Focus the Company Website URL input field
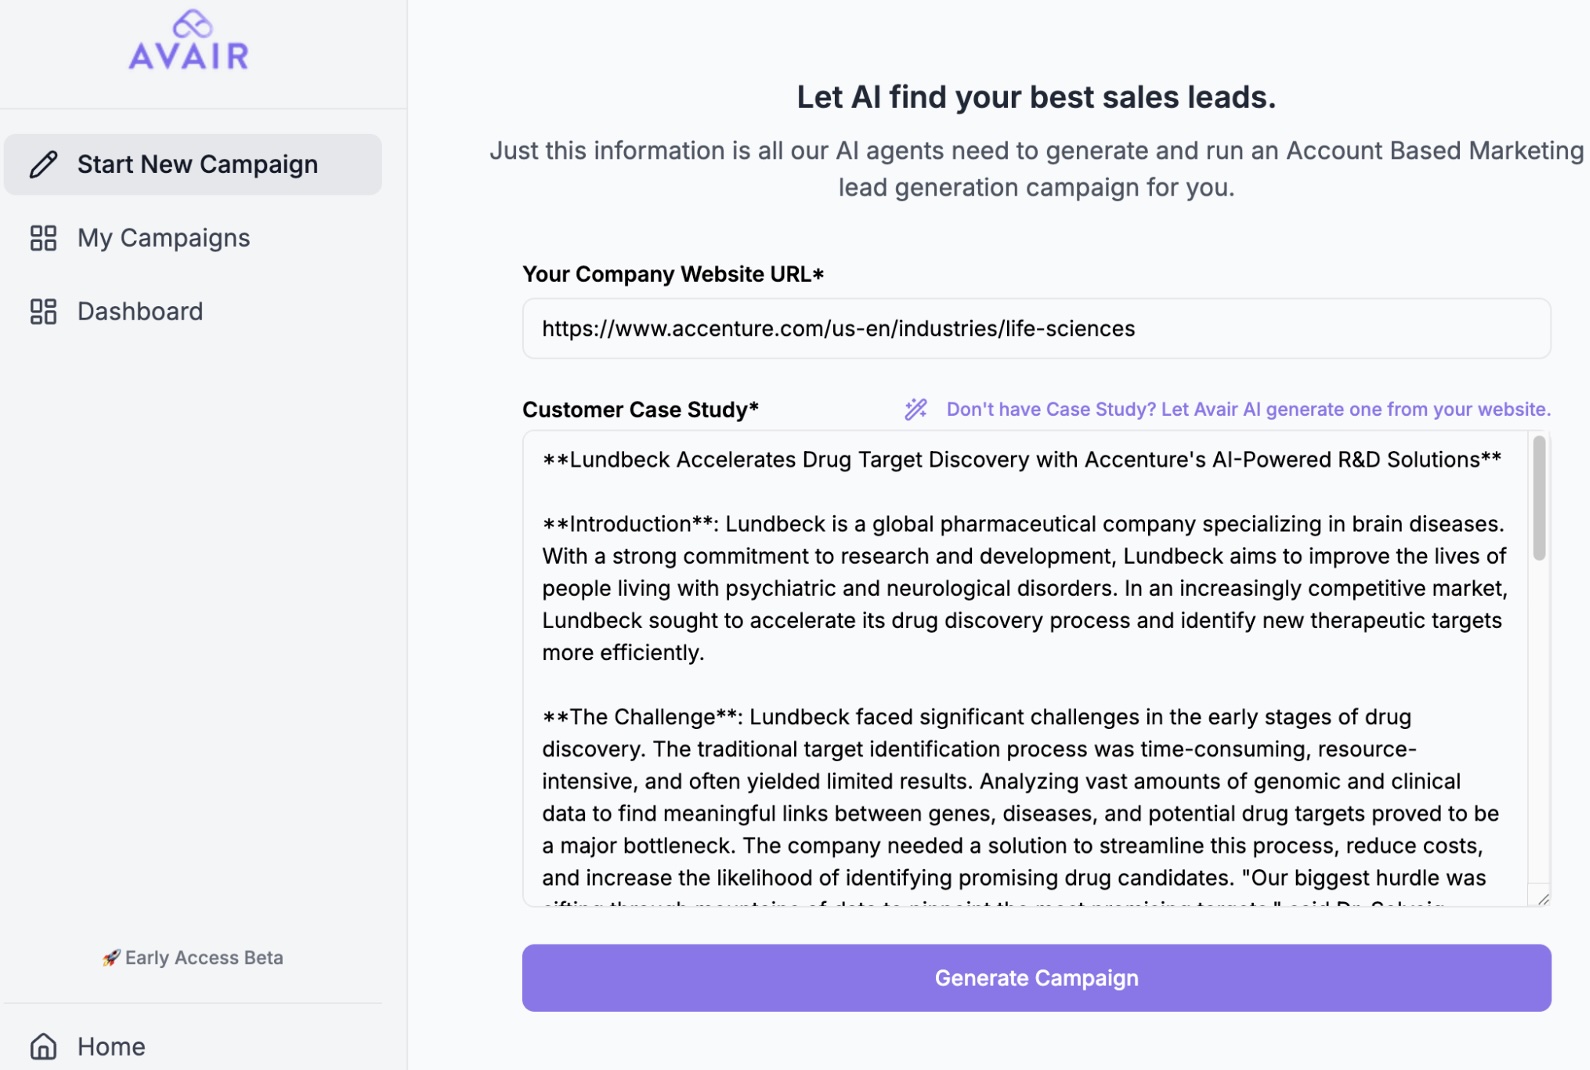 click(x=1036, y=329)
